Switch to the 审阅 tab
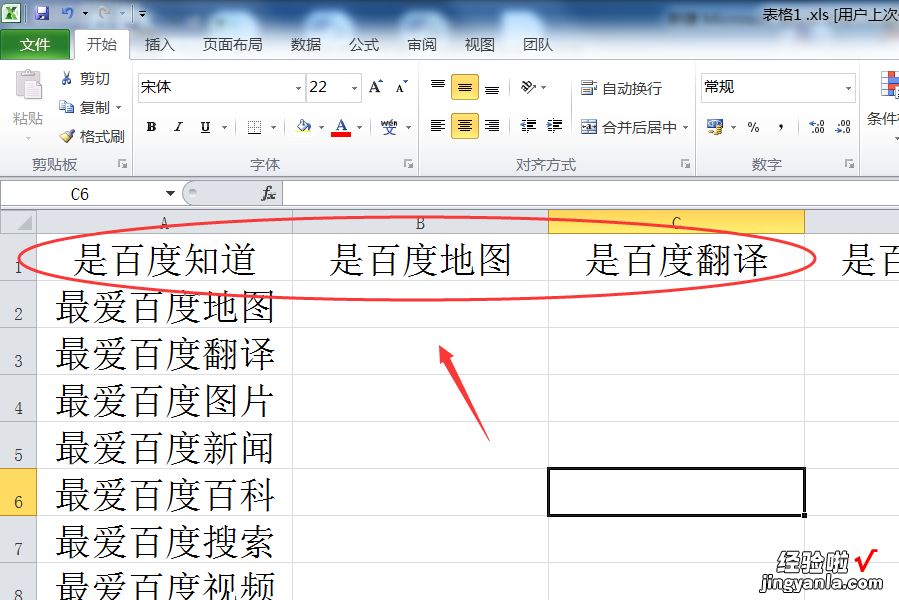 point(422,44)
